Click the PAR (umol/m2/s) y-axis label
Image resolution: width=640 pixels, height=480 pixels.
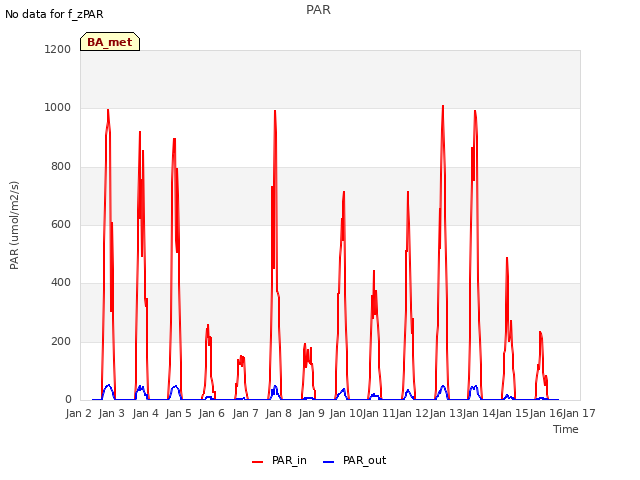(x=14, y=225)
